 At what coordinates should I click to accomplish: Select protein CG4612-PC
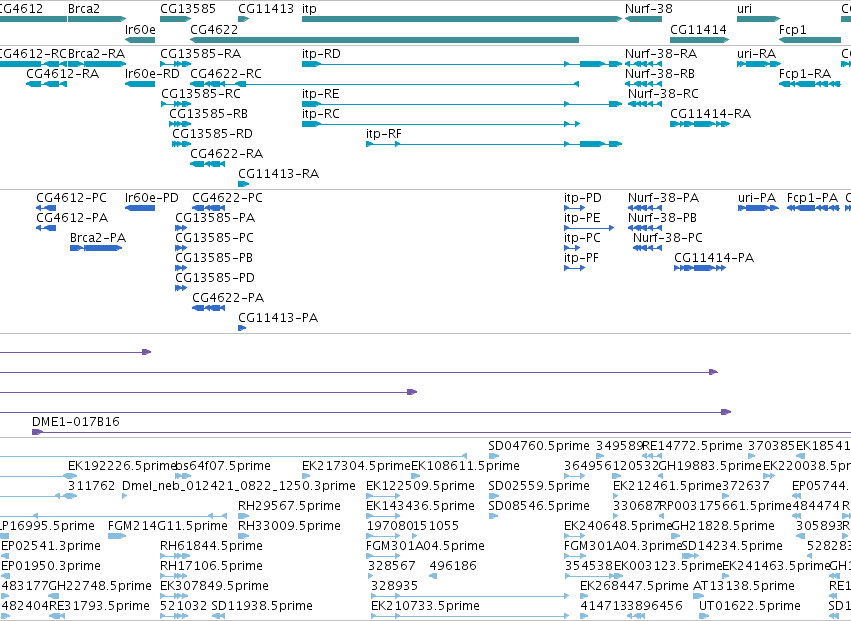click(x=46, y=208)
